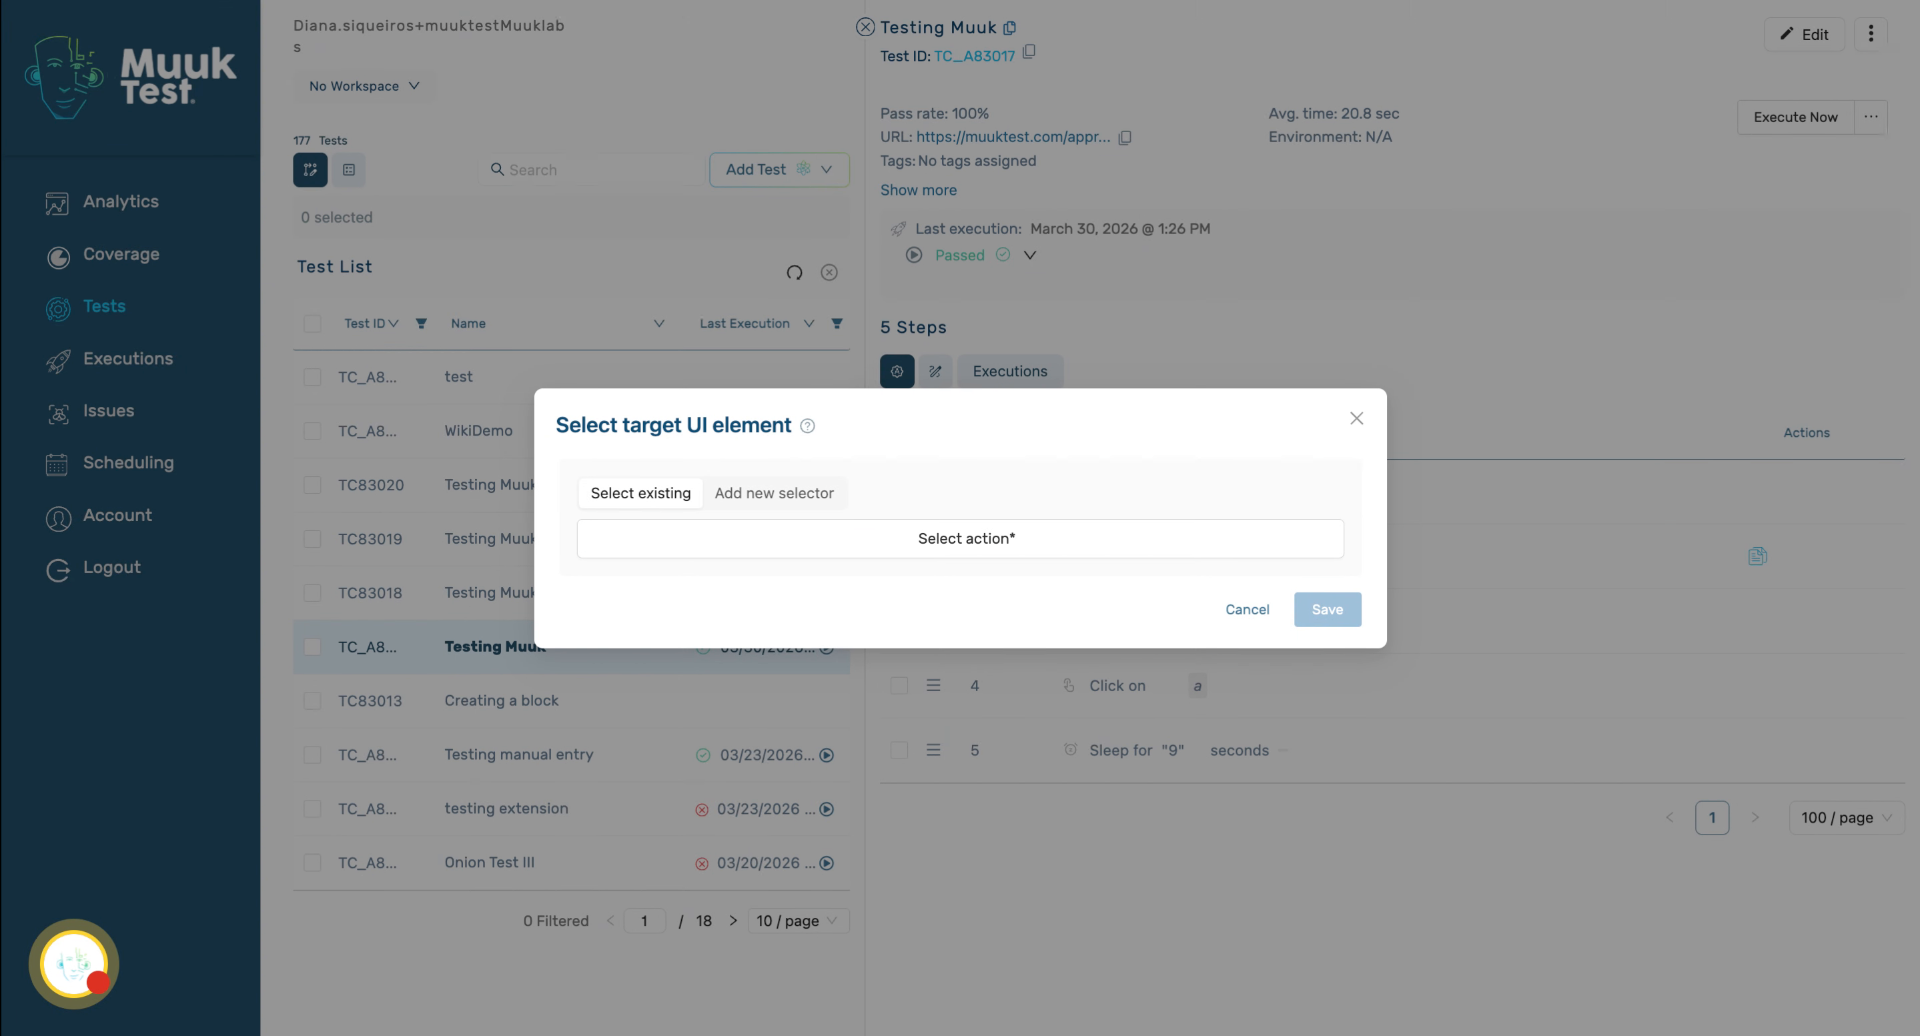Click the copy step icon under Actions
The width and height of the screenshot is (1920, 1036).
(x=1757, y=556)
